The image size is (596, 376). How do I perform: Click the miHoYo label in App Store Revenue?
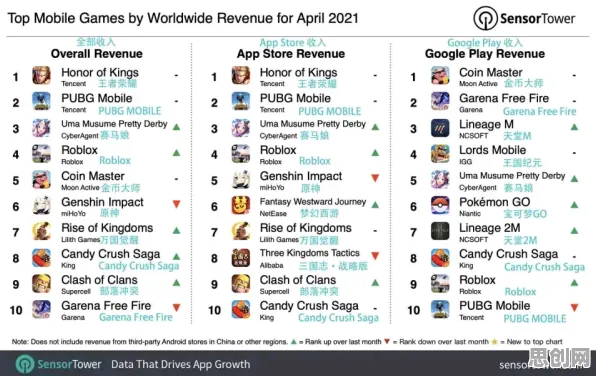(x=272, y=188)
